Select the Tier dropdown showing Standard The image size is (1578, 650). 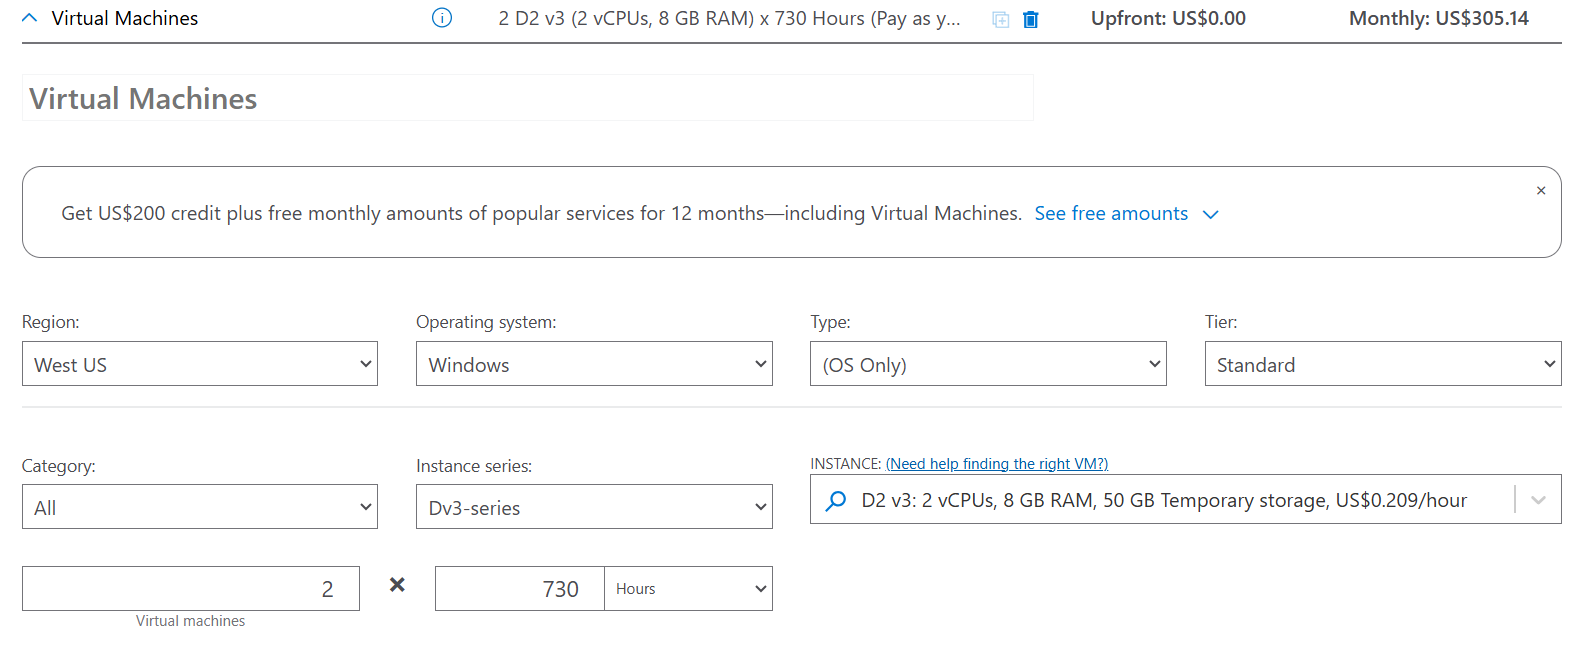coord(1382,364)
